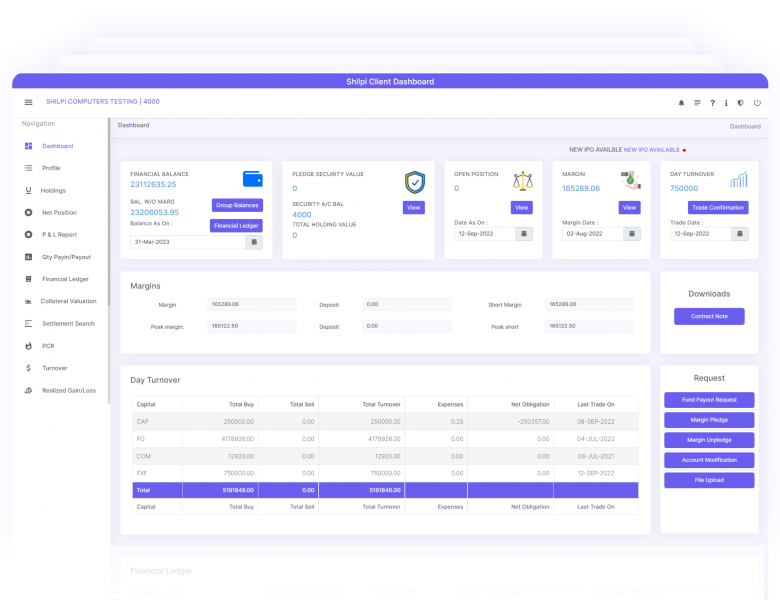Viewport: 780px width, 600px height.
Task: Click the Turnover dollar icon
Action: [x=28, y=368]
